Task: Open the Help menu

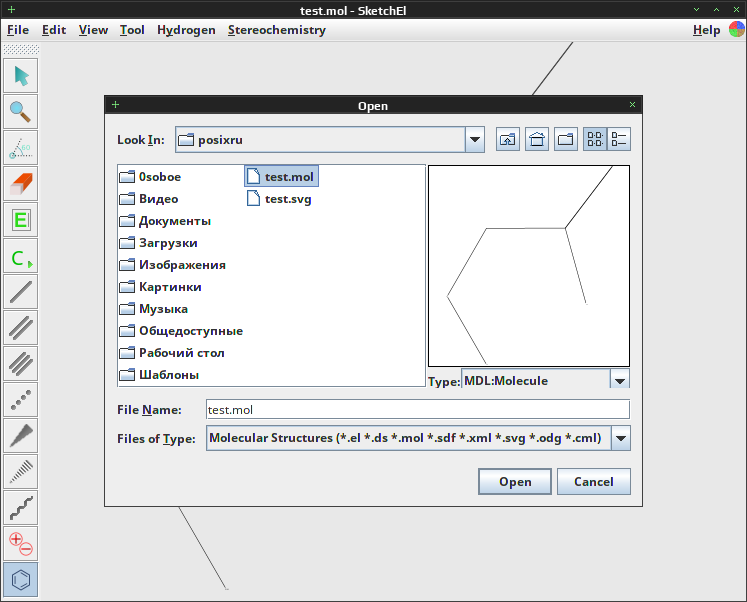Action: pos(707,30)
